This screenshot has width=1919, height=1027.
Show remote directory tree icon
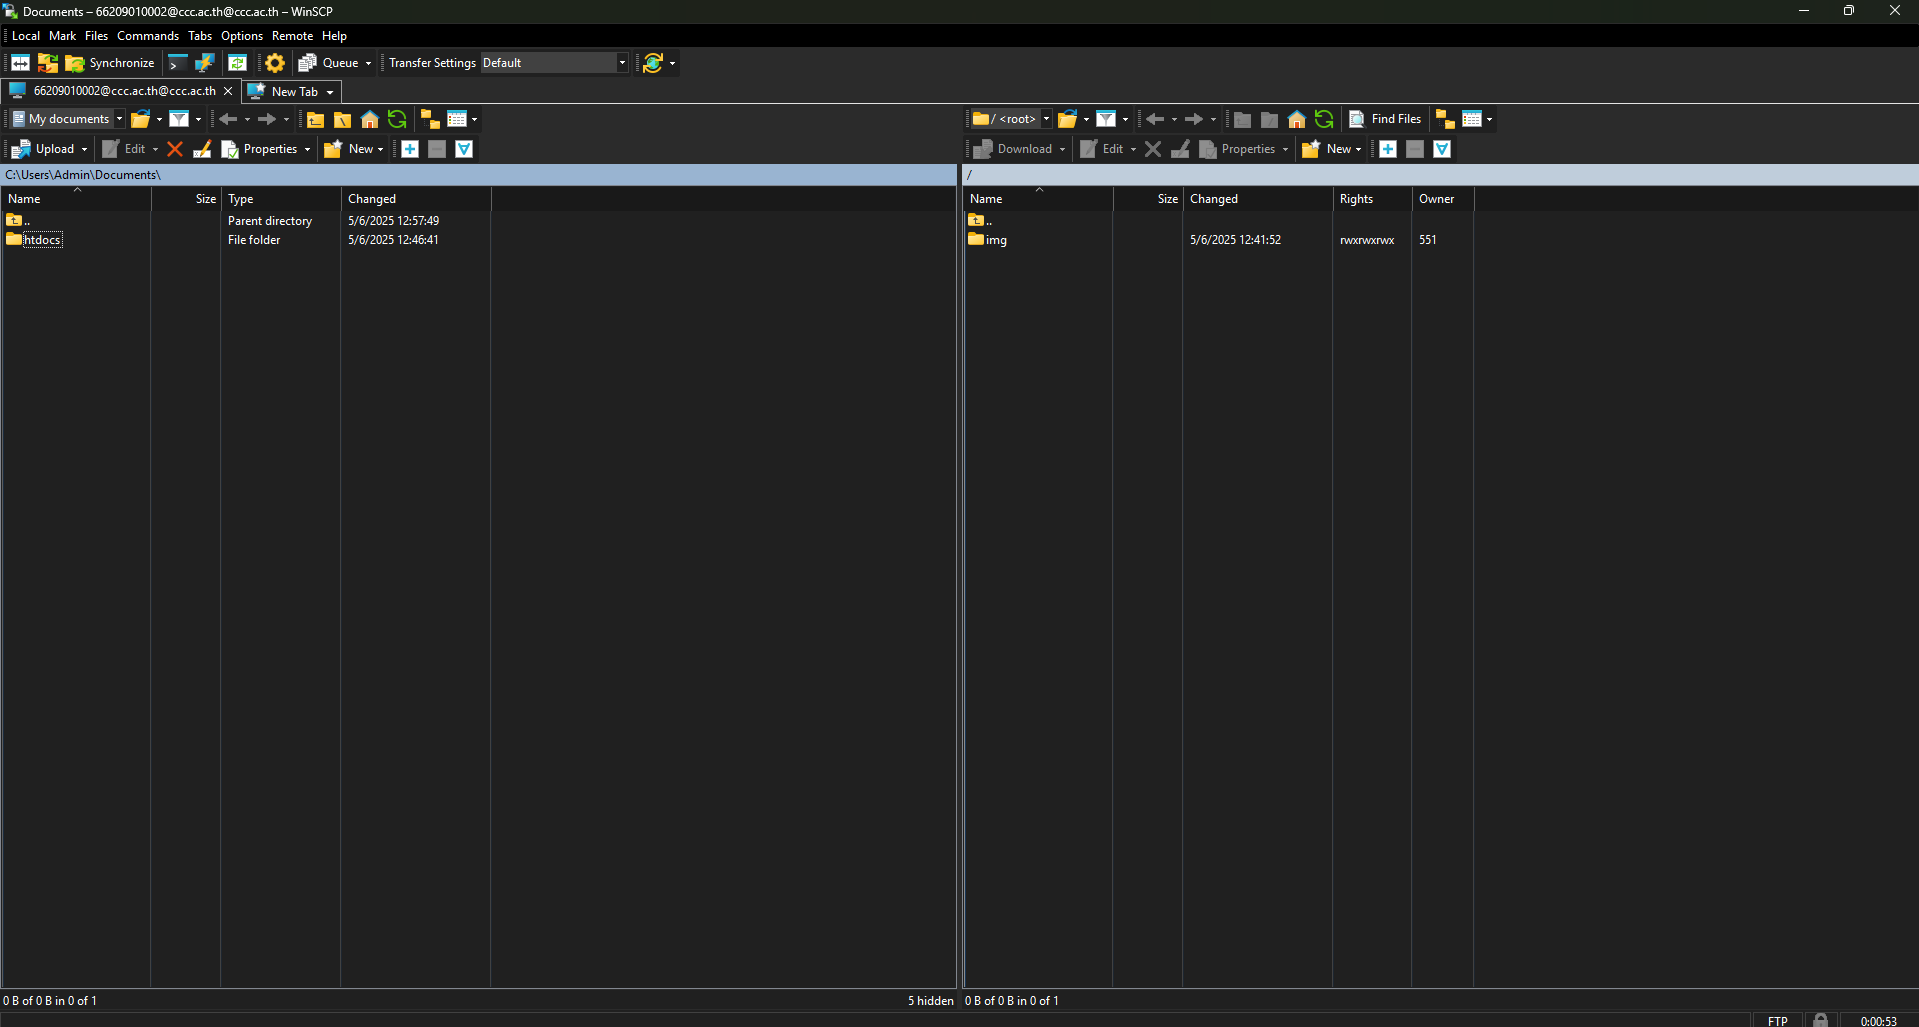tap(1445, 120)
